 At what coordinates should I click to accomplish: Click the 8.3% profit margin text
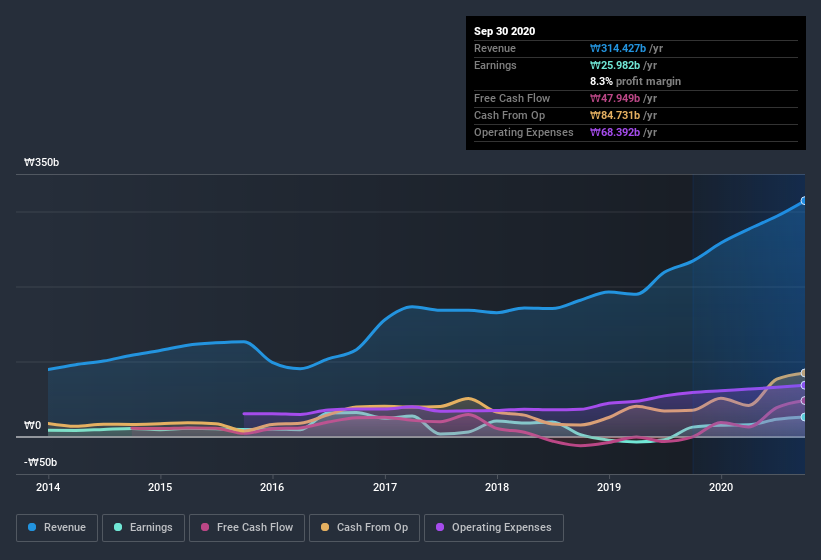(x=636, y=81)
